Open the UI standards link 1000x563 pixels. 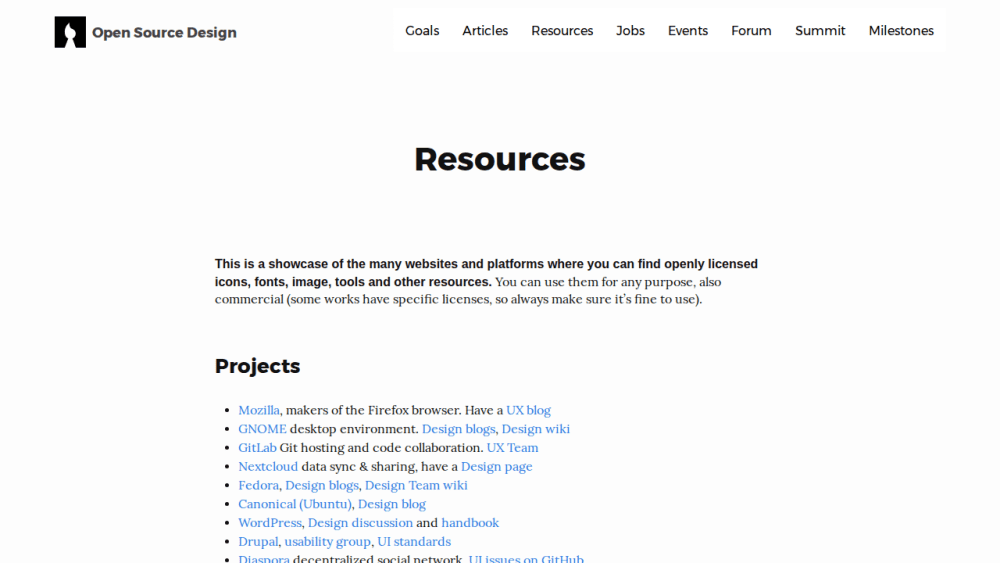click(x=414, y=541)
